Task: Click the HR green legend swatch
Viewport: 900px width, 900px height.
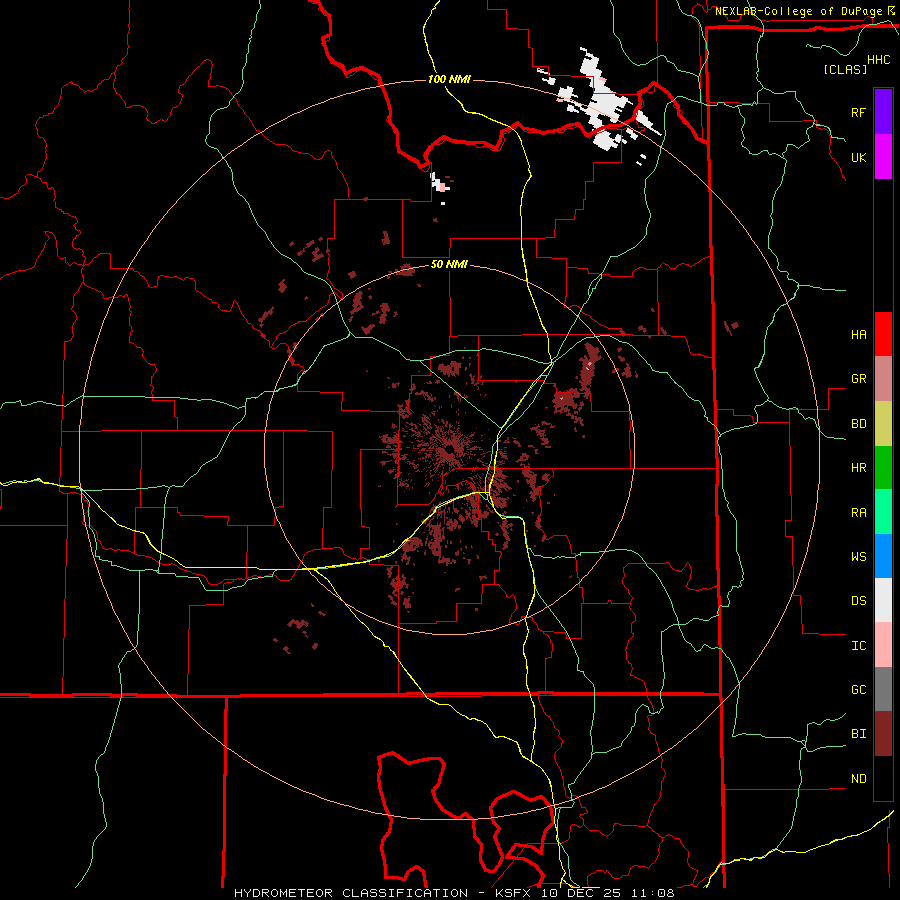Action: point(883,468)
